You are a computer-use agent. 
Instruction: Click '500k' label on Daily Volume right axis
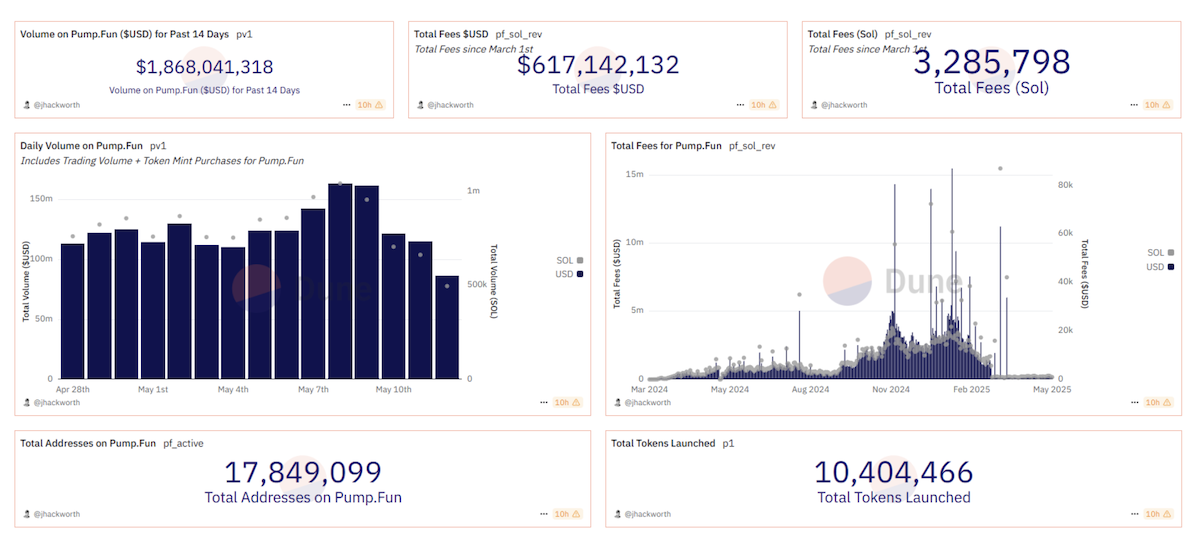click(x=478, y=284)
